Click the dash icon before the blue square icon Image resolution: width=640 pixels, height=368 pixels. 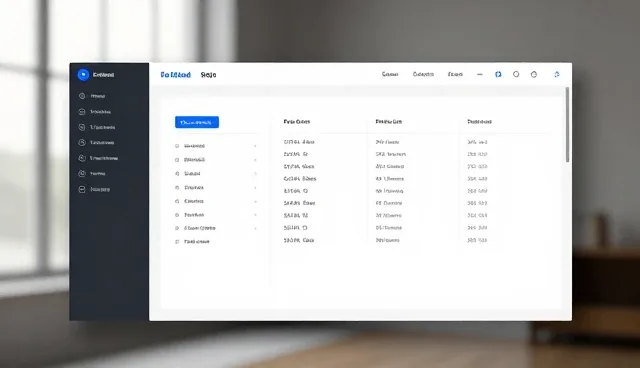pyautogui.click(x=480, y=74)
